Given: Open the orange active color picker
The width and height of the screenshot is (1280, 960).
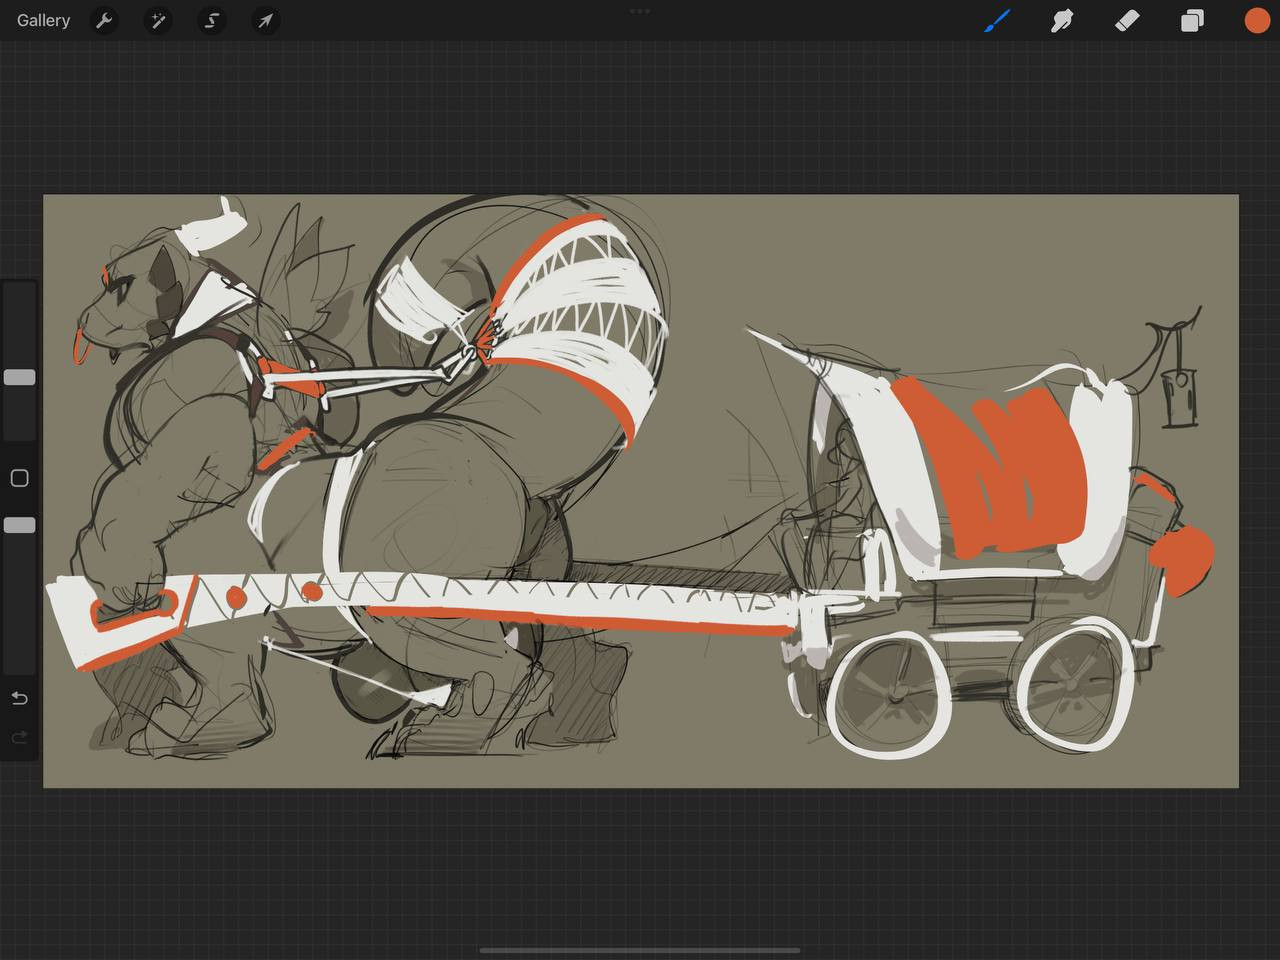Looking at the screenshot, I should click(x=1257, y=20).
